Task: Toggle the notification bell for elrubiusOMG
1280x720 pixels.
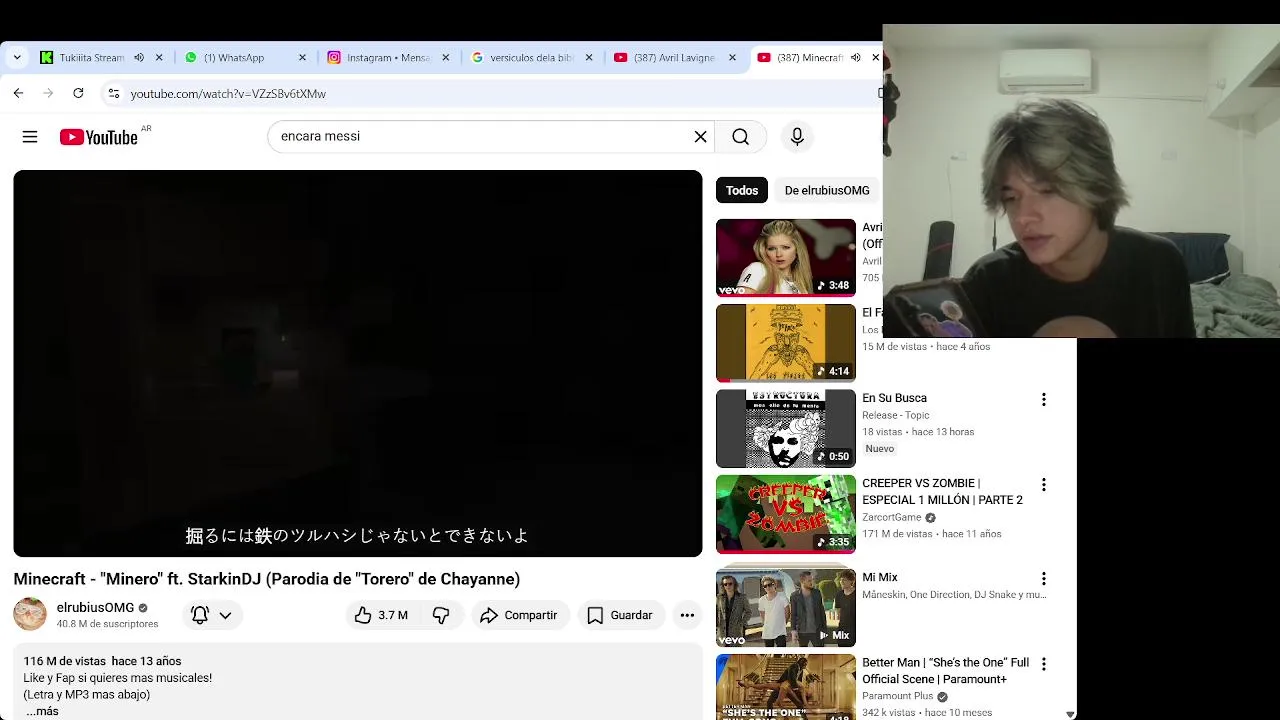Action: point(200,615)
